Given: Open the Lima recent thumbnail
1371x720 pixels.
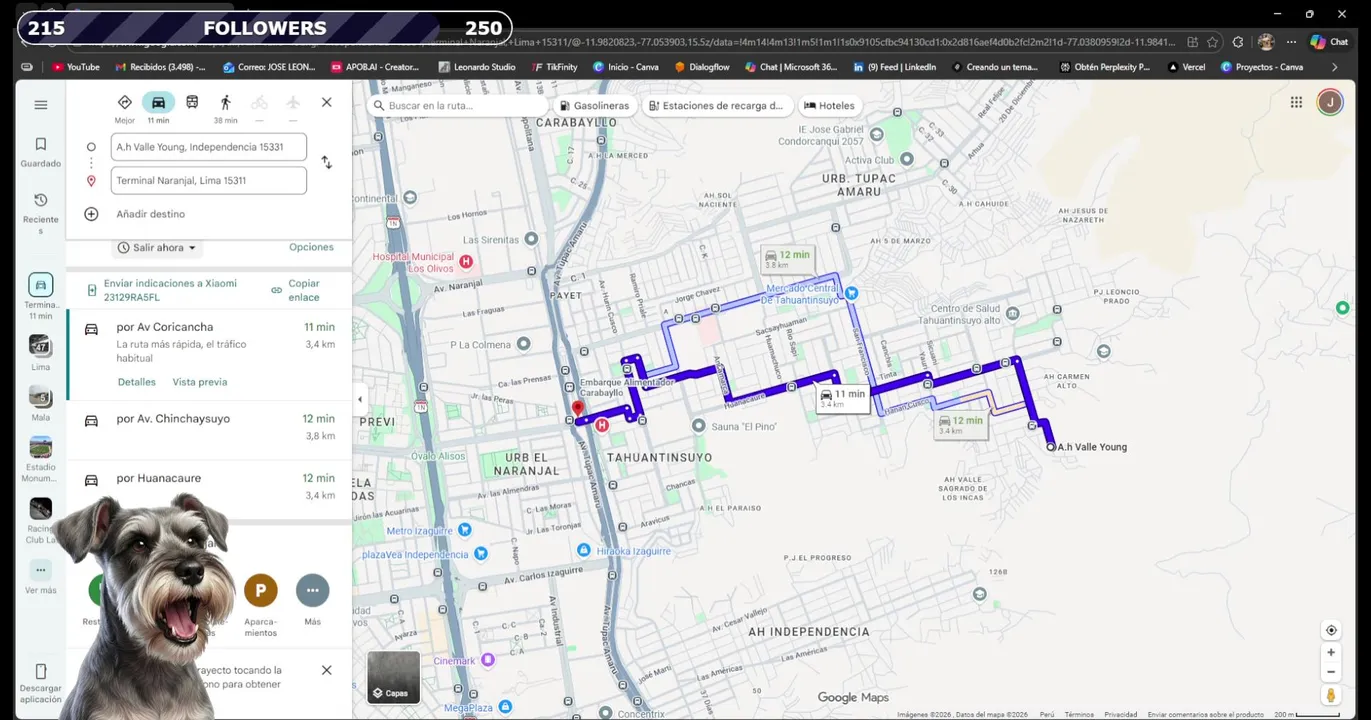Looking at the screenshot, I should coord(40,346).
